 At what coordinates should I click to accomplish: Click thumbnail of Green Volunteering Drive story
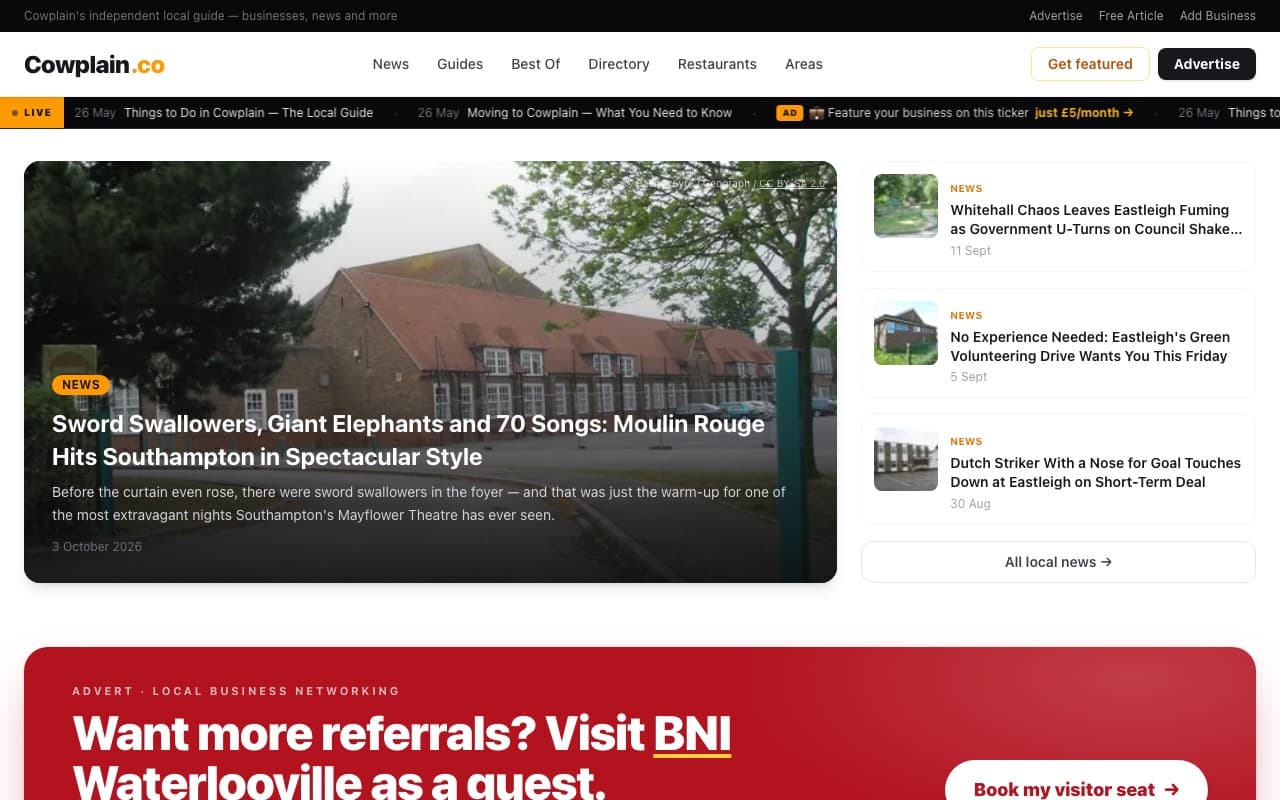[906, 333]
